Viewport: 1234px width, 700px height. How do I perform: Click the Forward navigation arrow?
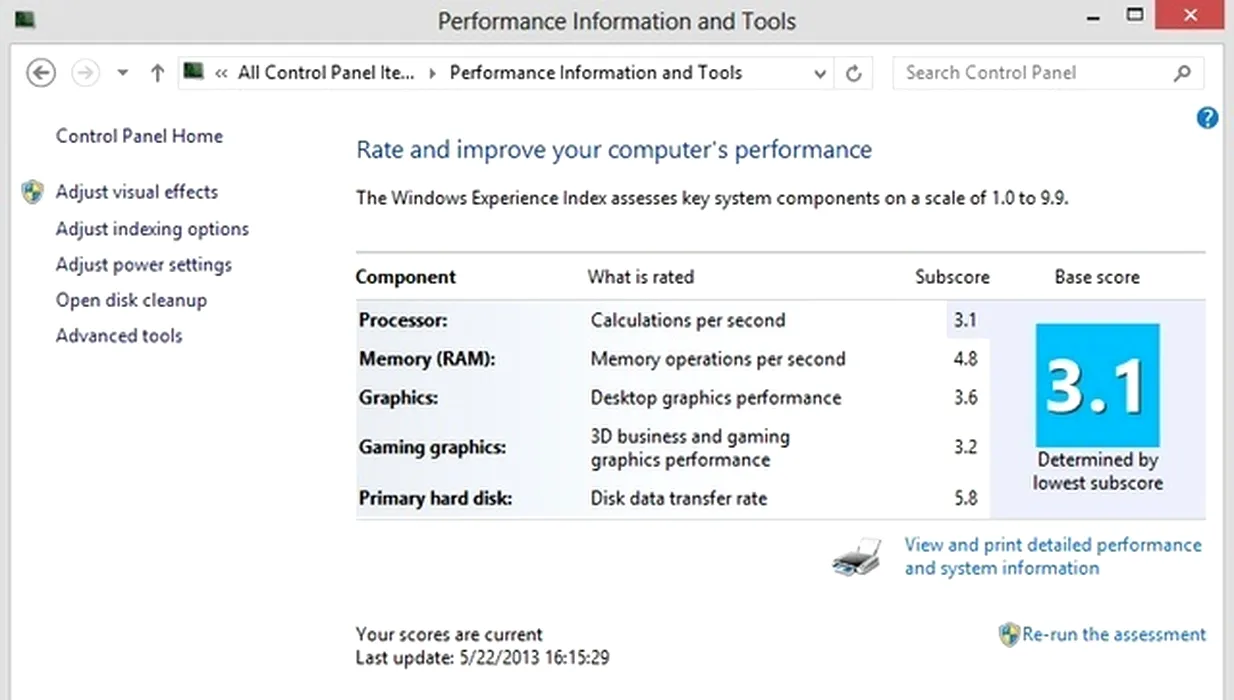(x=87, y=73)
